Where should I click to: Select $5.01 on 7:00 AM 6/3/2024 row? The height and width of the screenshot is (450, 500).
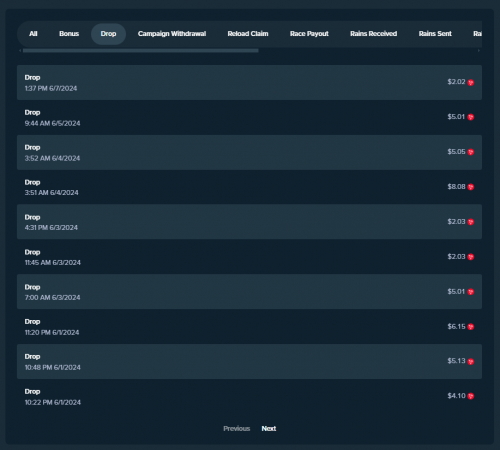click(456, 291)
